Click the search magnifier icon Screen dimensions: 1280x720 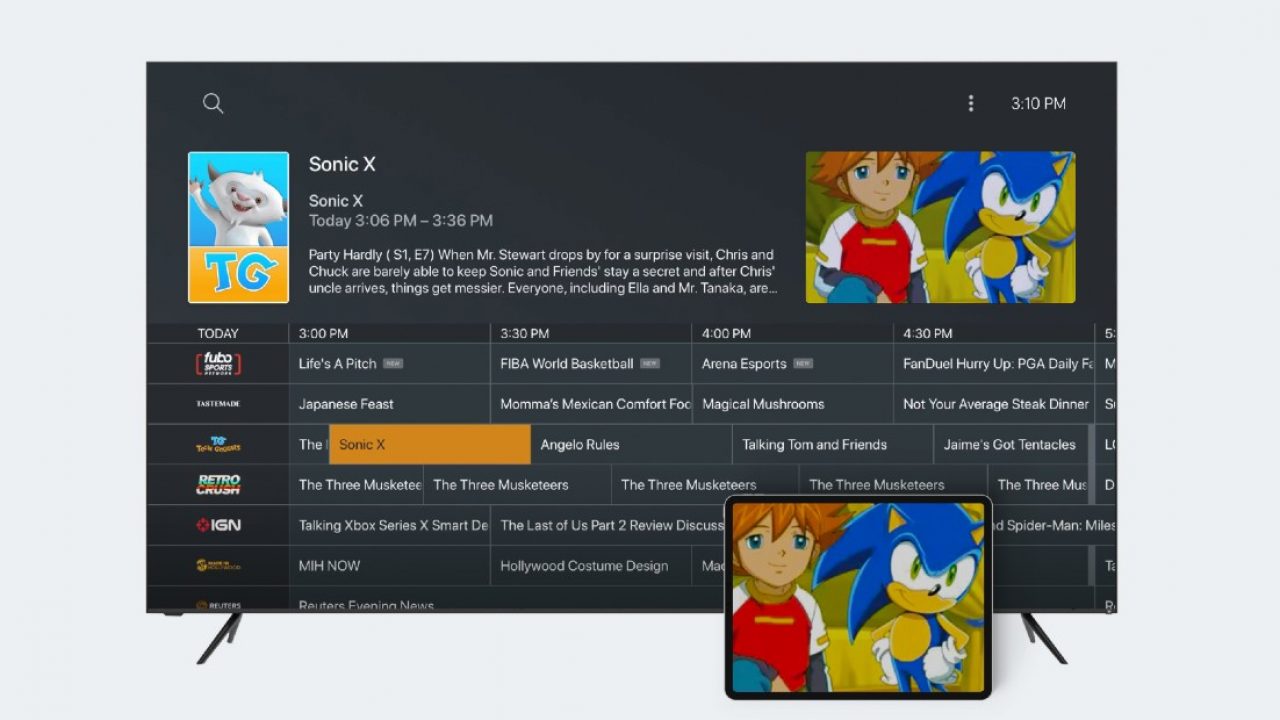click(213, 103)
